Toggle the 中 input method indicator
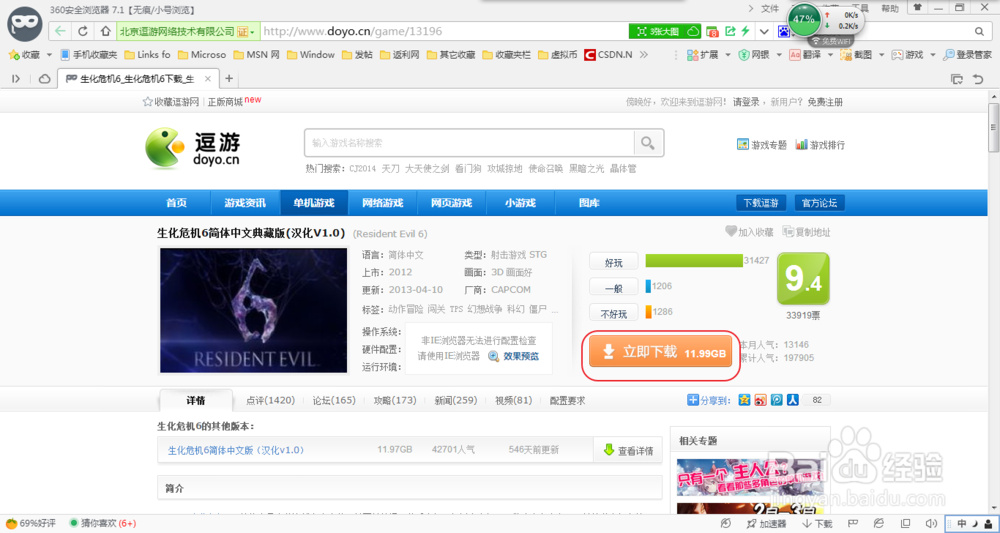The height and width of the screenshot is (533, 1000). 962,523
